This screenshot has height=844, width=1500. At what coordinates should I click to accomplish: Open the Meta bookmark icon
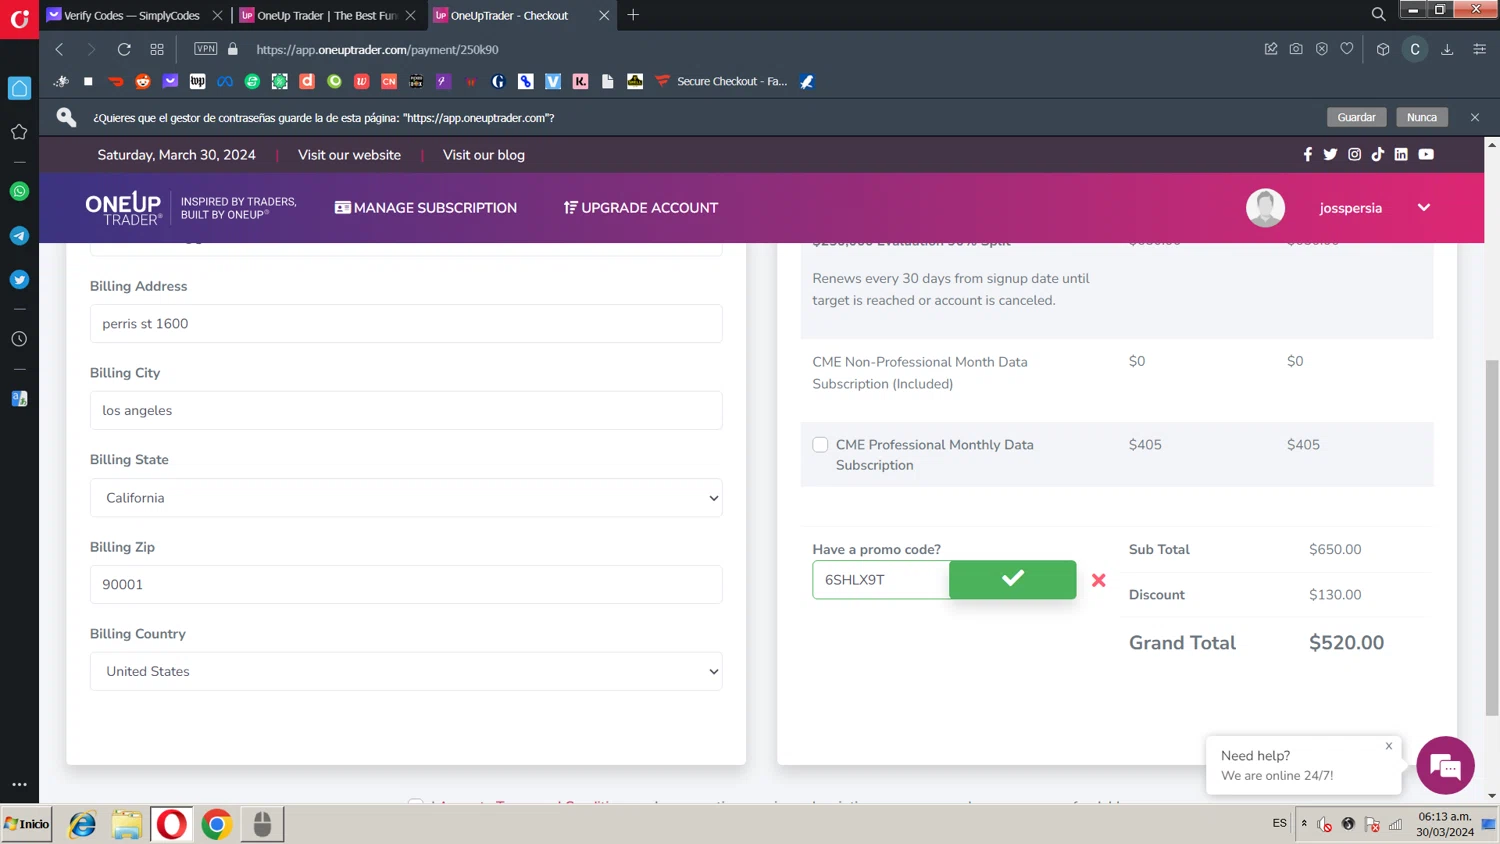point(225,81)
